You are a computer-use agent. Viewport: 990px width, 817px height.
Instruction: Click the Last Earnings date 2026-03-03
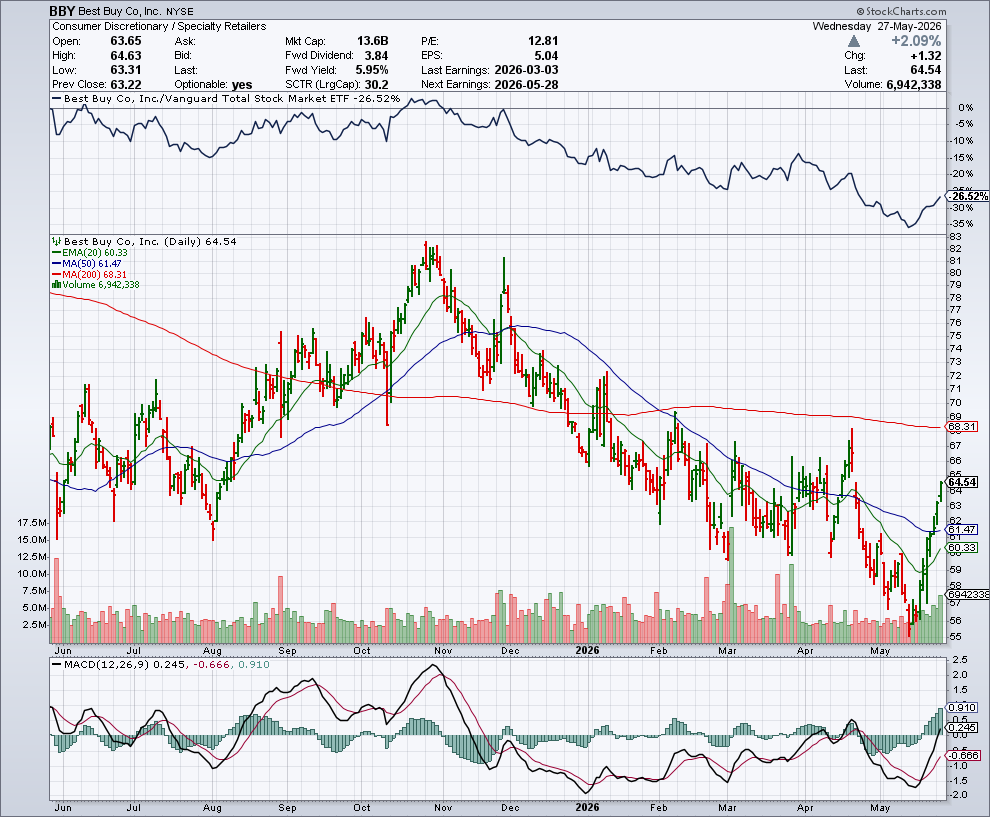point(527,70)
